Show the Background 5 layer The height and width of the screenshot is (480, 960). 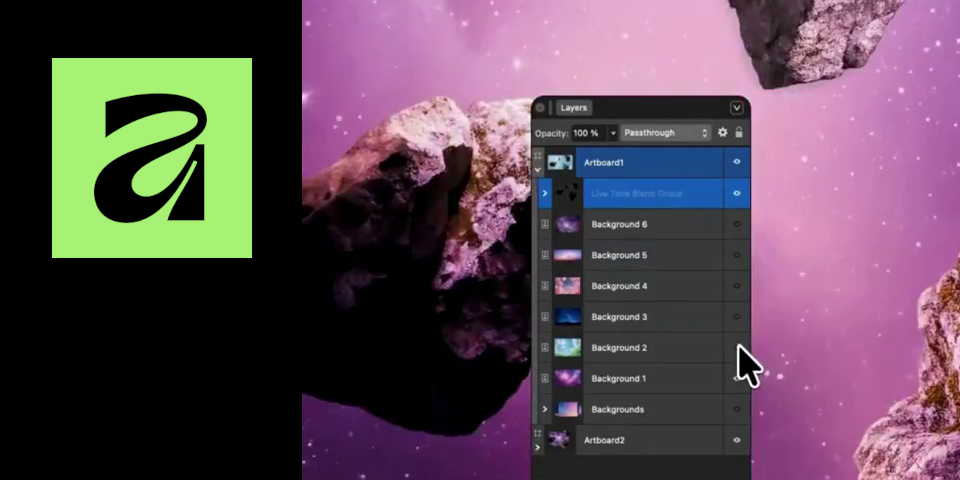pos(737,255)
